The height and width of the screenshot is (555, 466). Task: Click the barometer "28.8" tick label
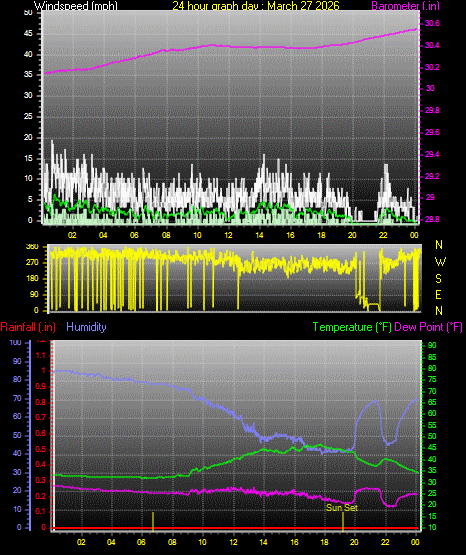point(432,219)
